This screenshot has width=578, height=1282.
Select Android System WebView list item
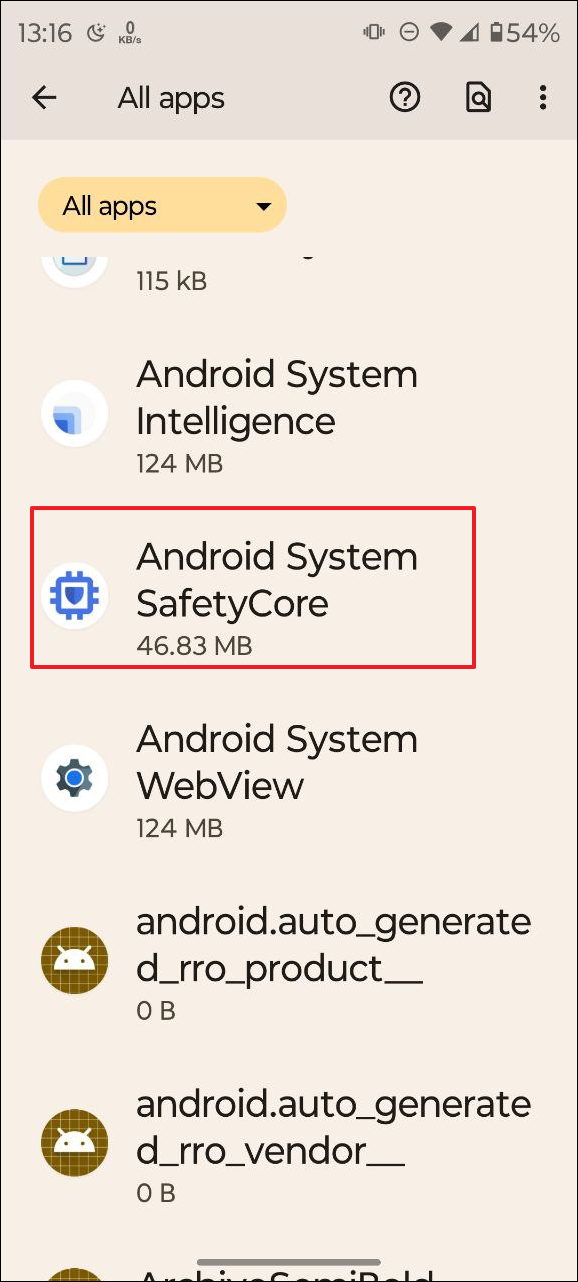(289, 779)
